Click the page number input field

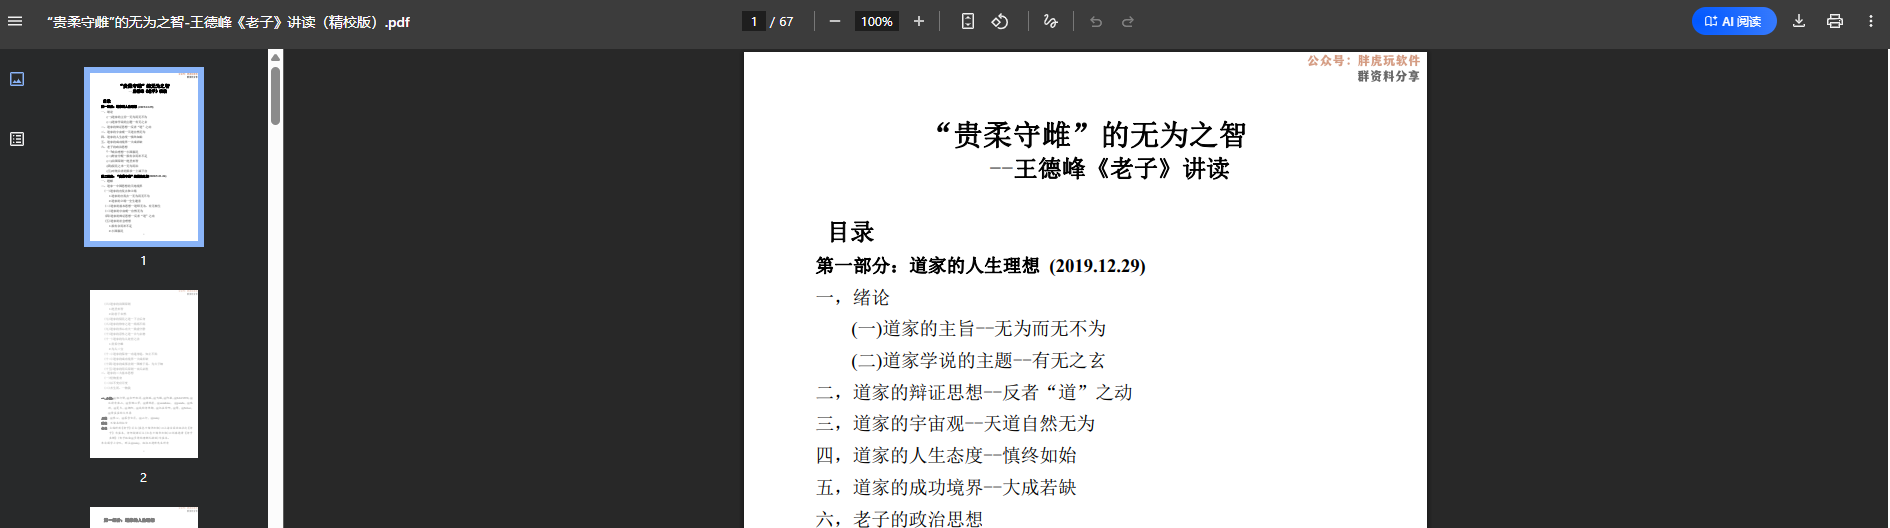754,21
